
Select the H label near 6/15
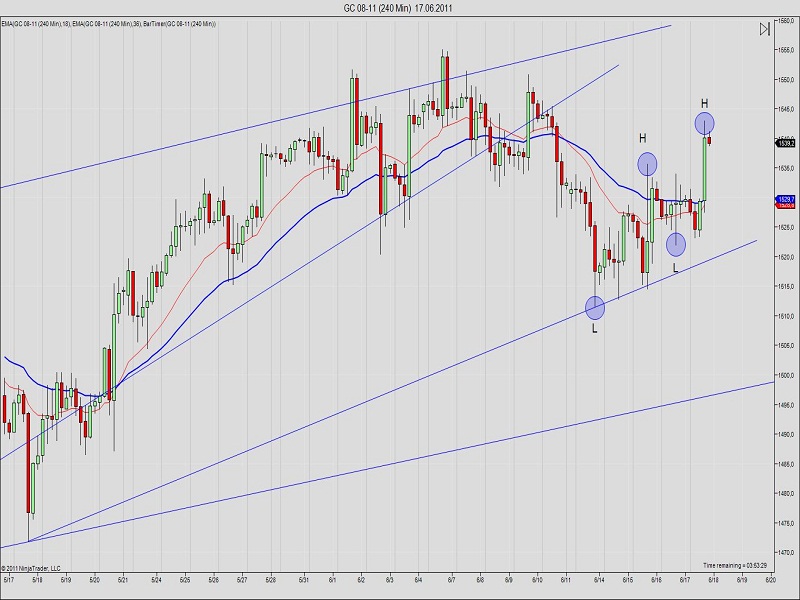643,138
